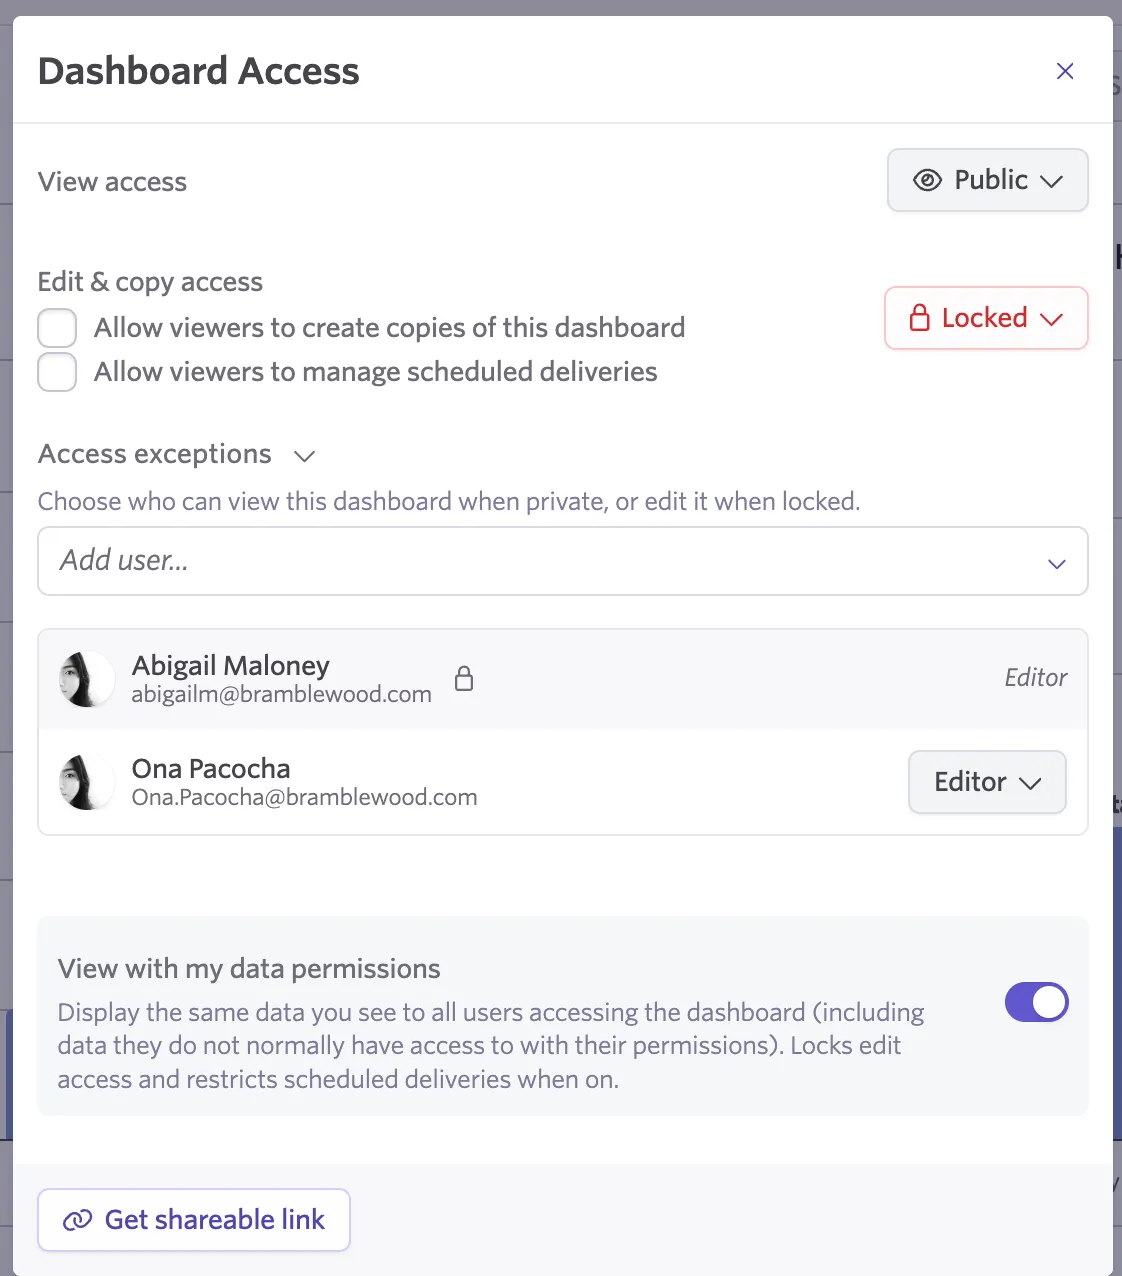This screenshot has width=1122, height=1276.
Task: Click the Add user input field
Action: tap(563, 561)
